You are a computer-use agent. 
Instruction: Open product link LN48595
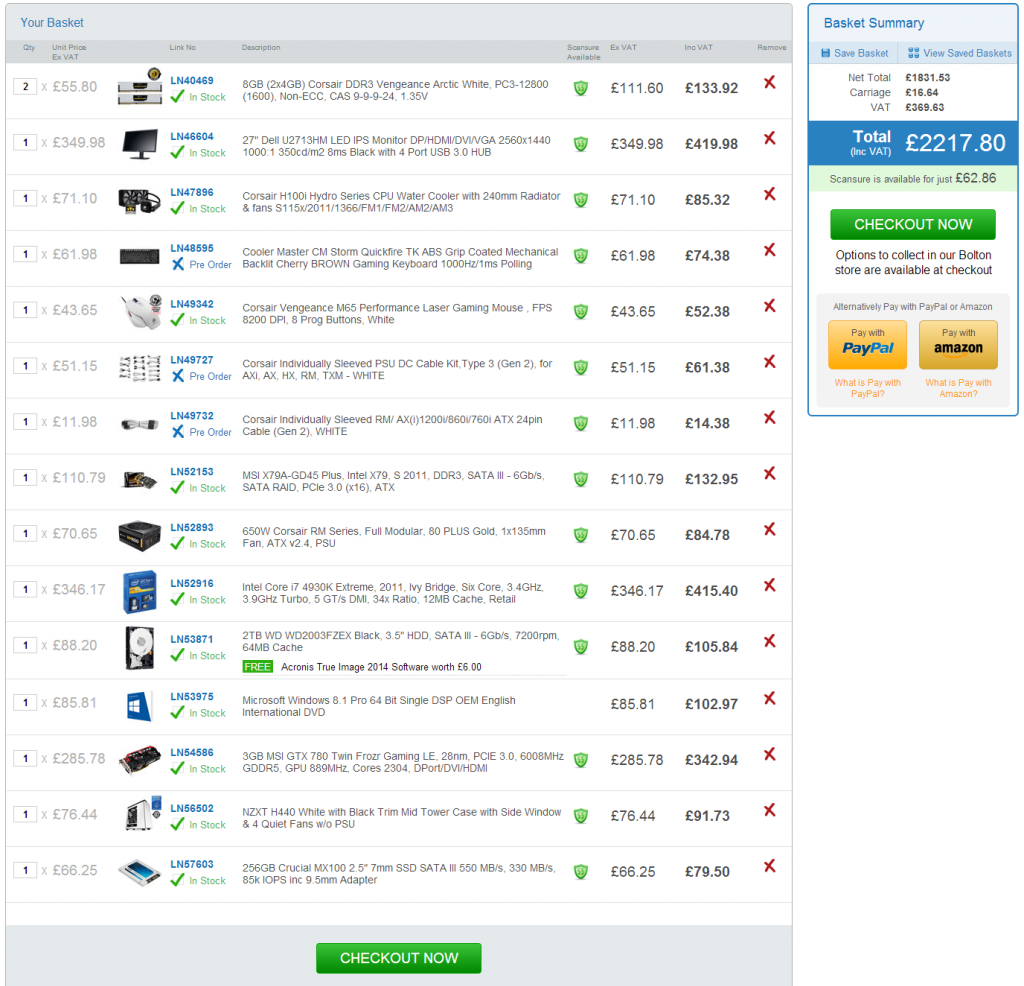191,248
